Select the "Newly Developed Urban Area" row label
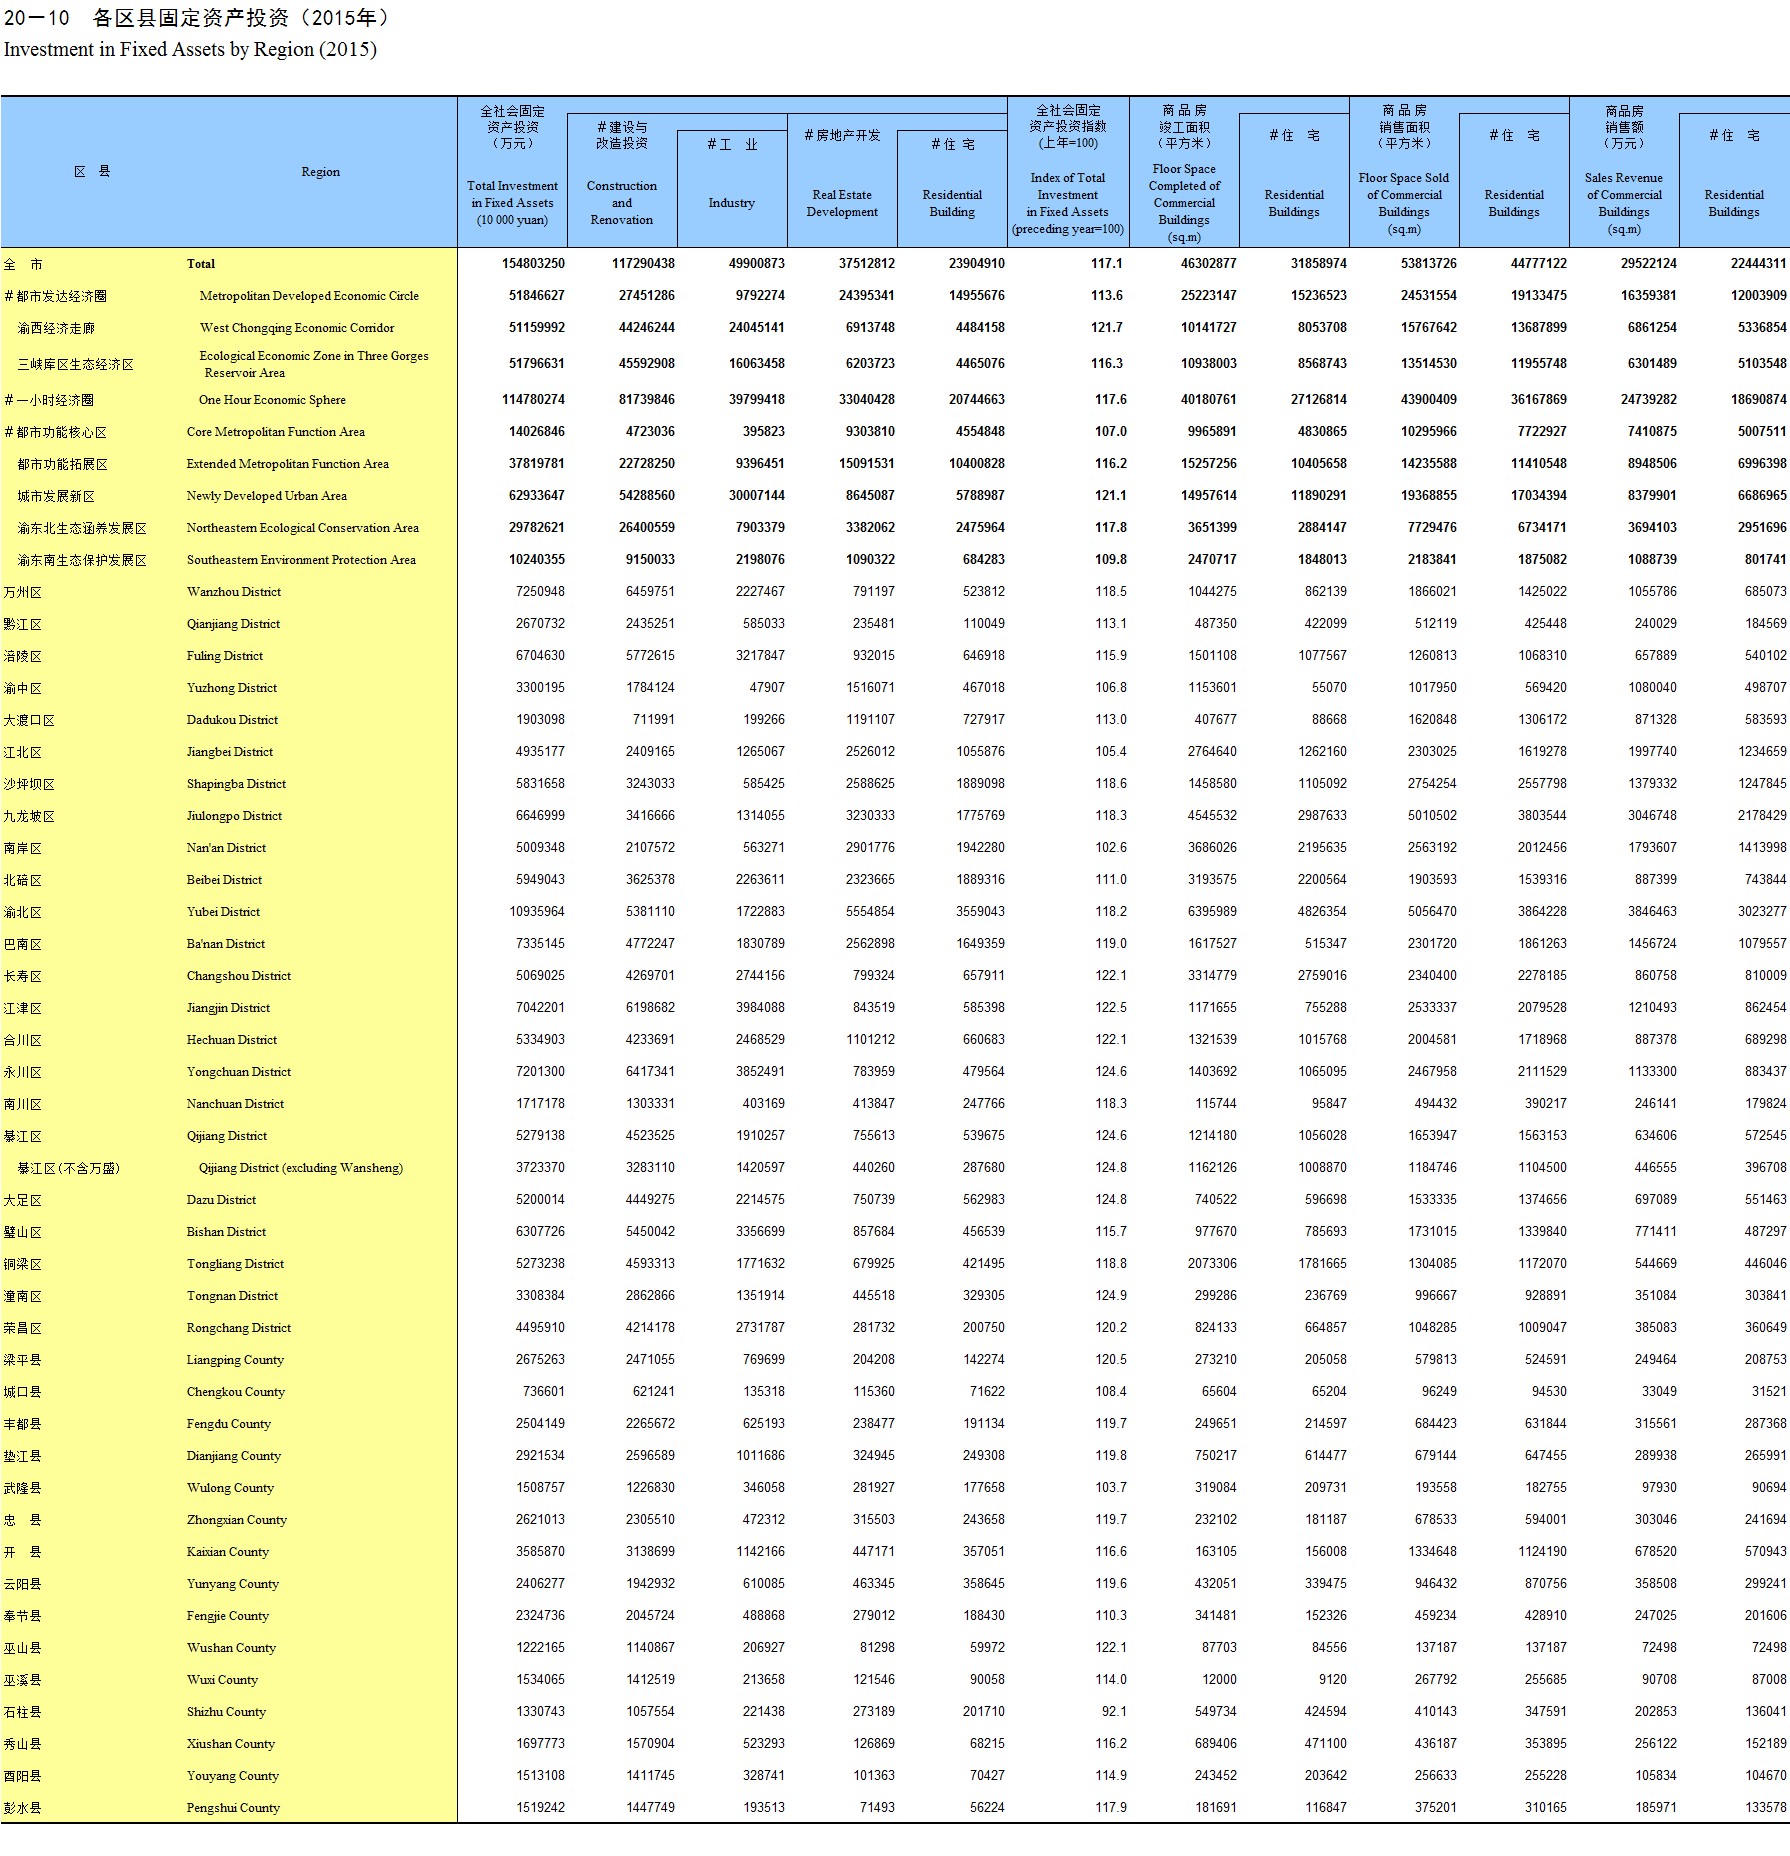 click(266, 496)
